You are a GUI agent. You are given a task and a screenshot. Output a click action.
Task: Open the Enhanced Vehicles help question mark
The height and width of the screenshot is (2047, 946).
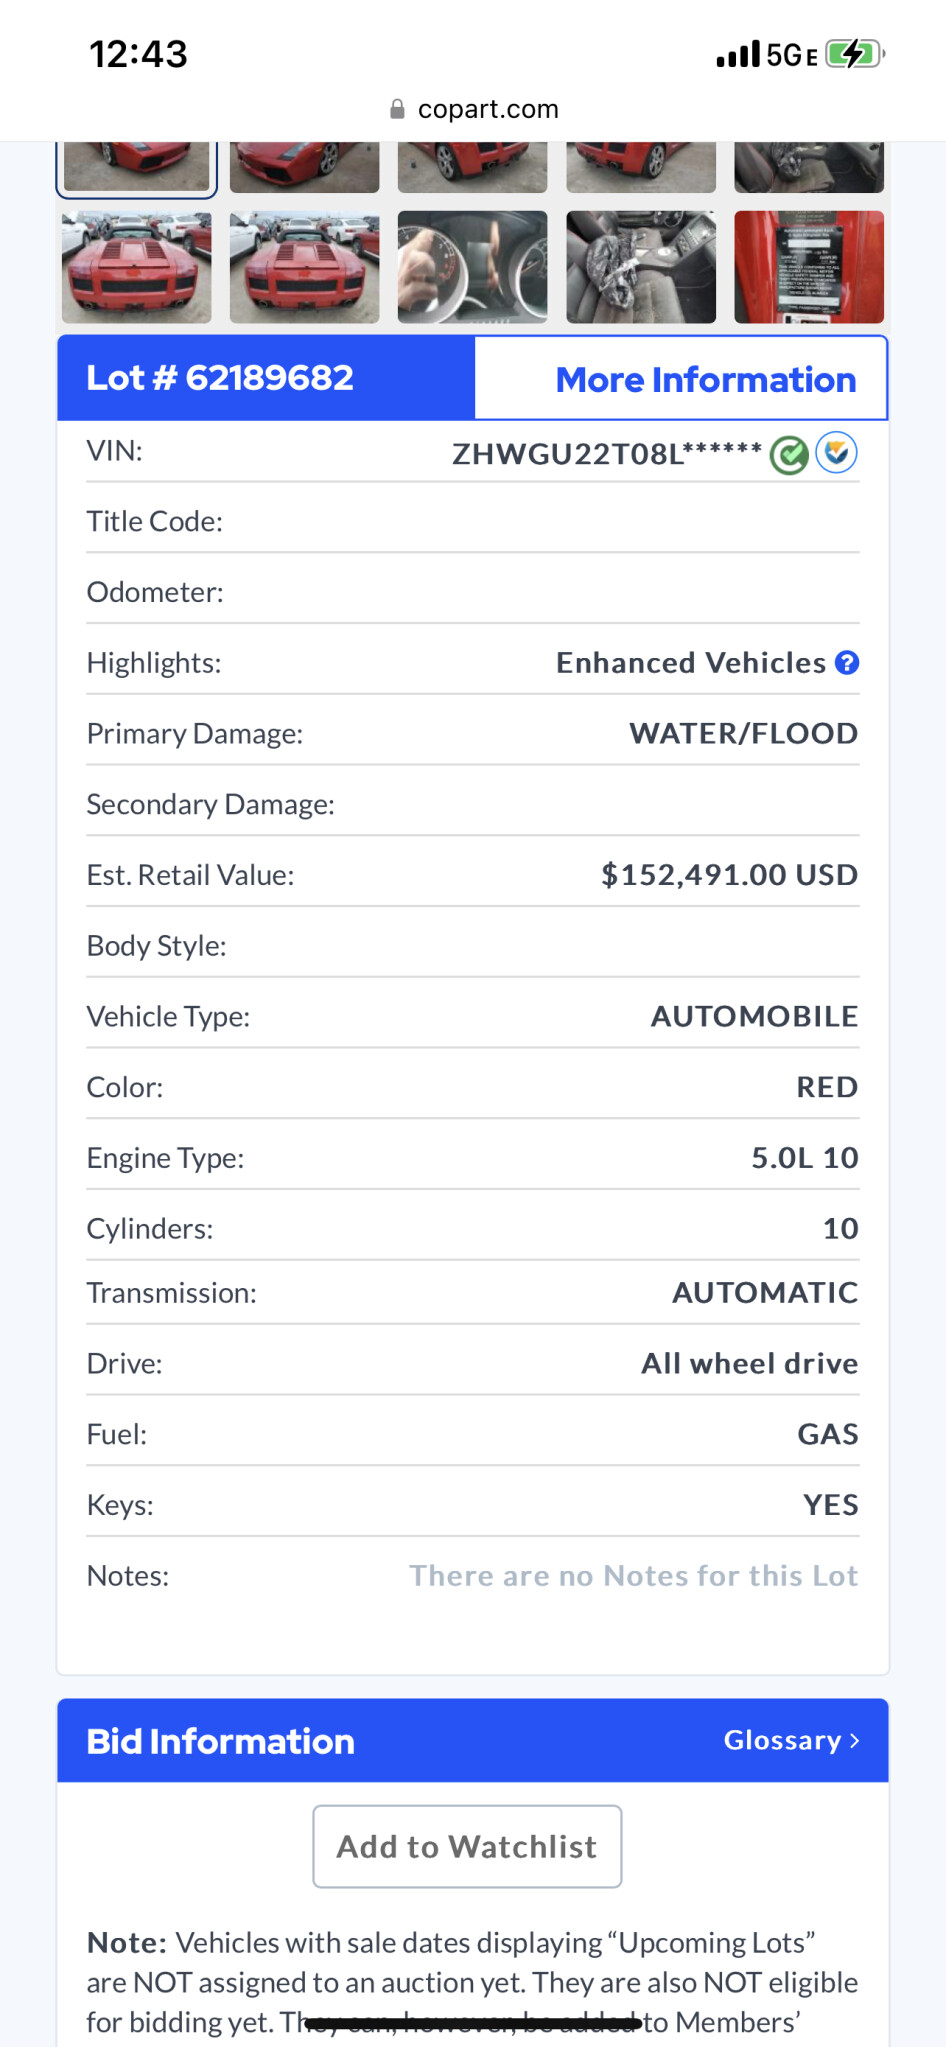click(847, 663)
